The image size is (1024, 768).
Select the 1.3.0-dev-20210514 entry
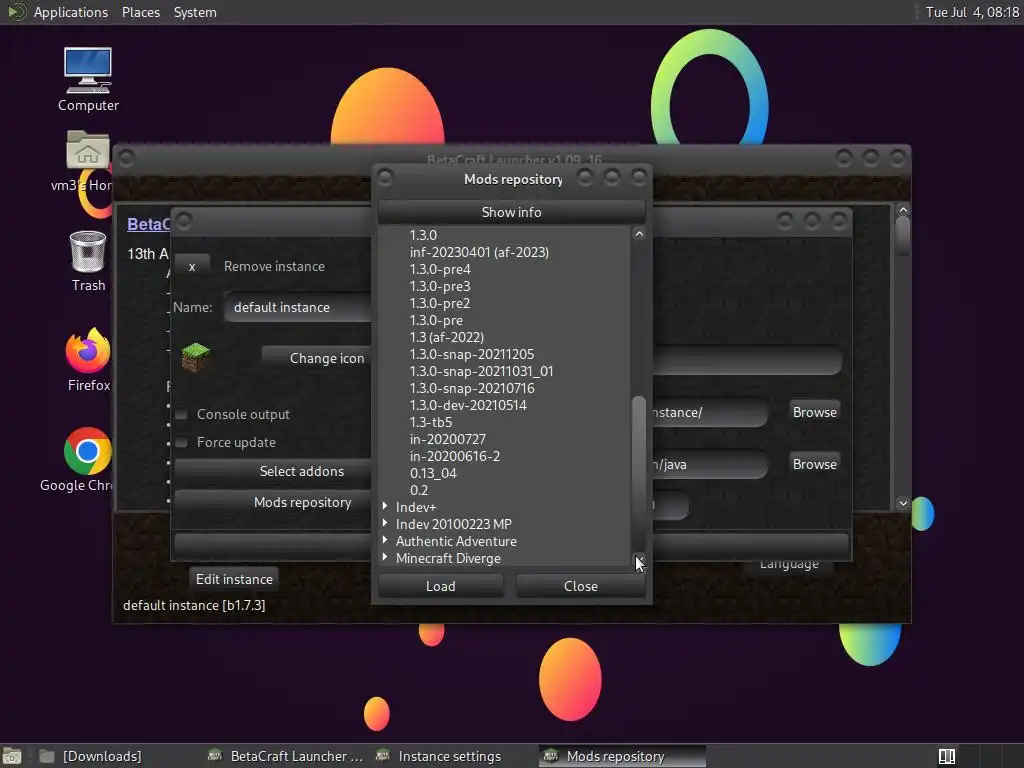point(468,405)
